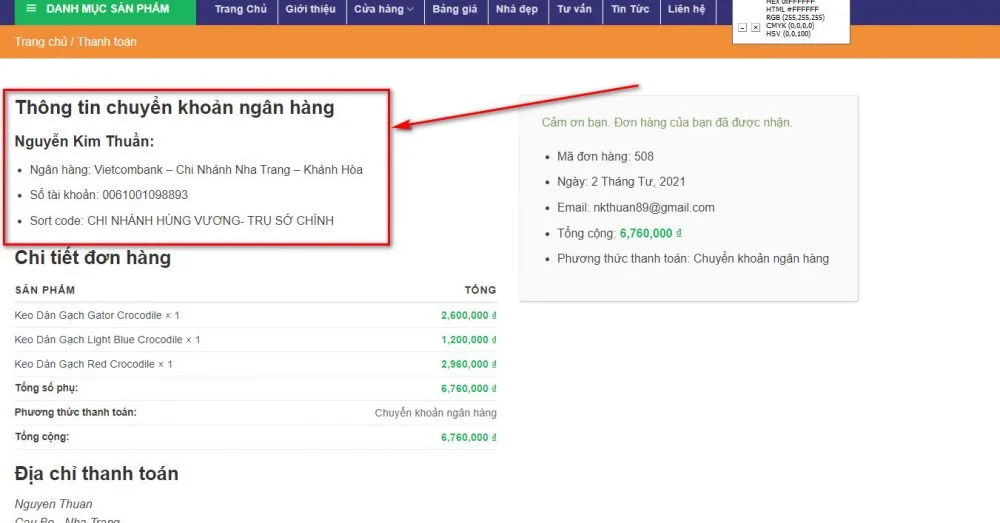1000x523 pixels.
Task: Go to the Trang Chủ menu item
Action: pyautogui.click(x=241, y=9)
